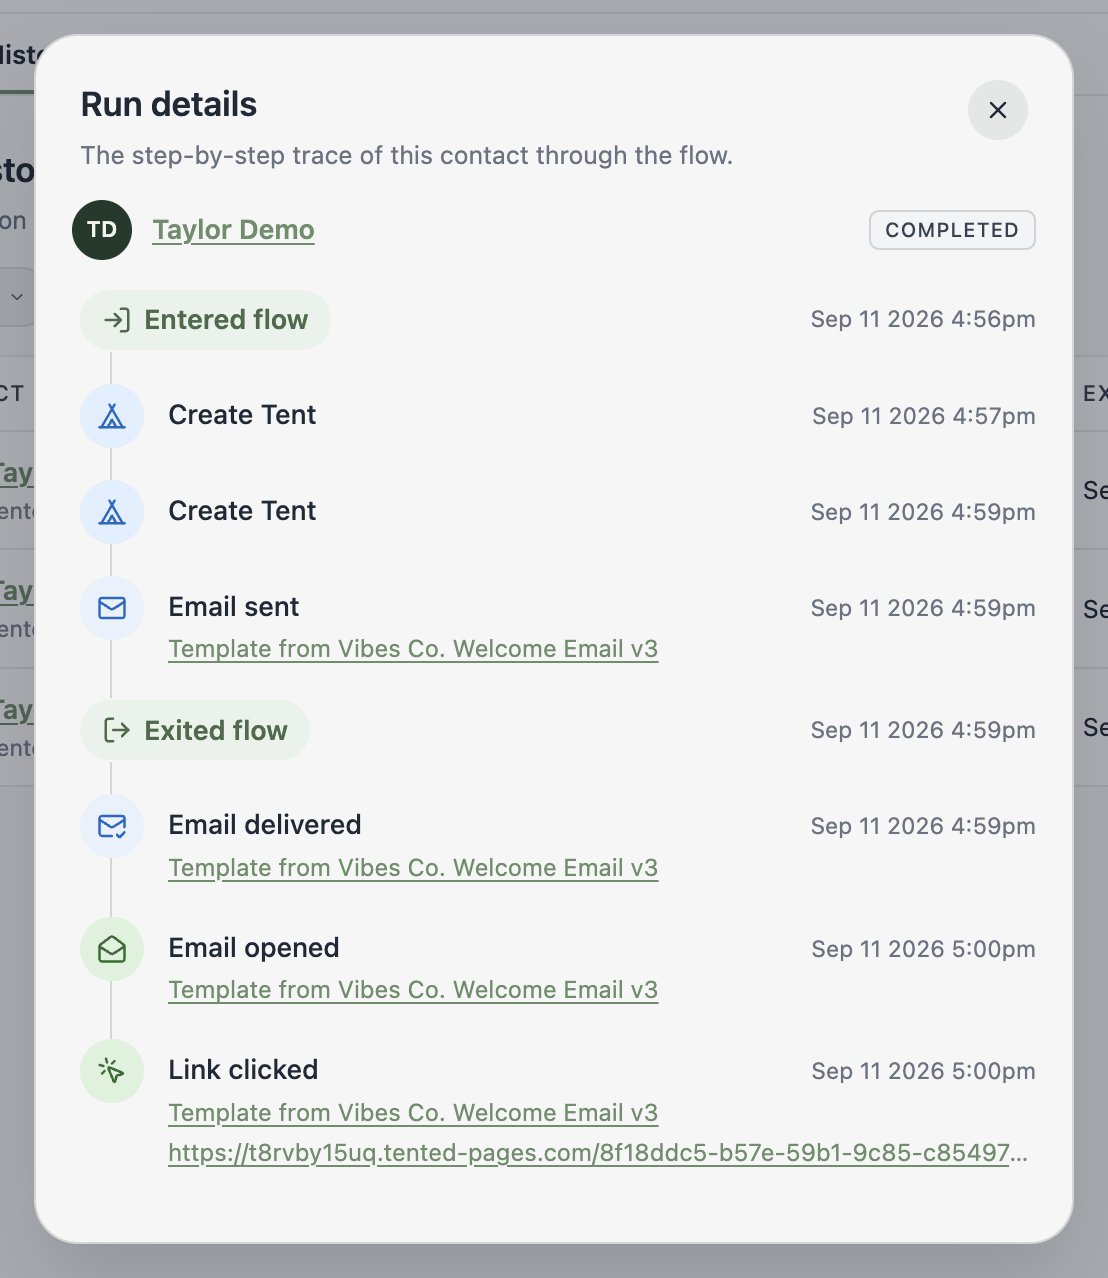Open template link under Email delivered

point(413,868)
